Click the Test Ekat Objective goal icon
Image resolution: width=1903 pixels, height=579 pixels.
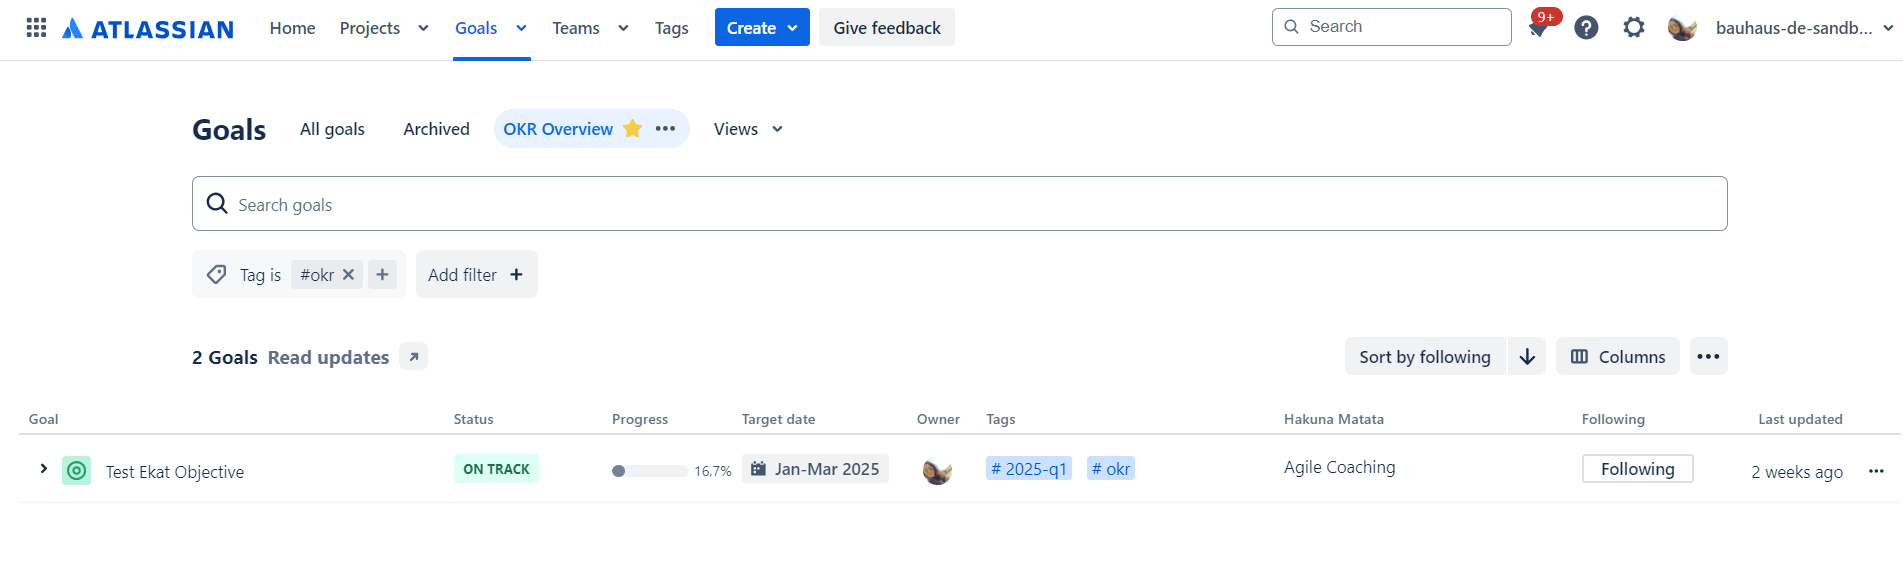[76, 470]
